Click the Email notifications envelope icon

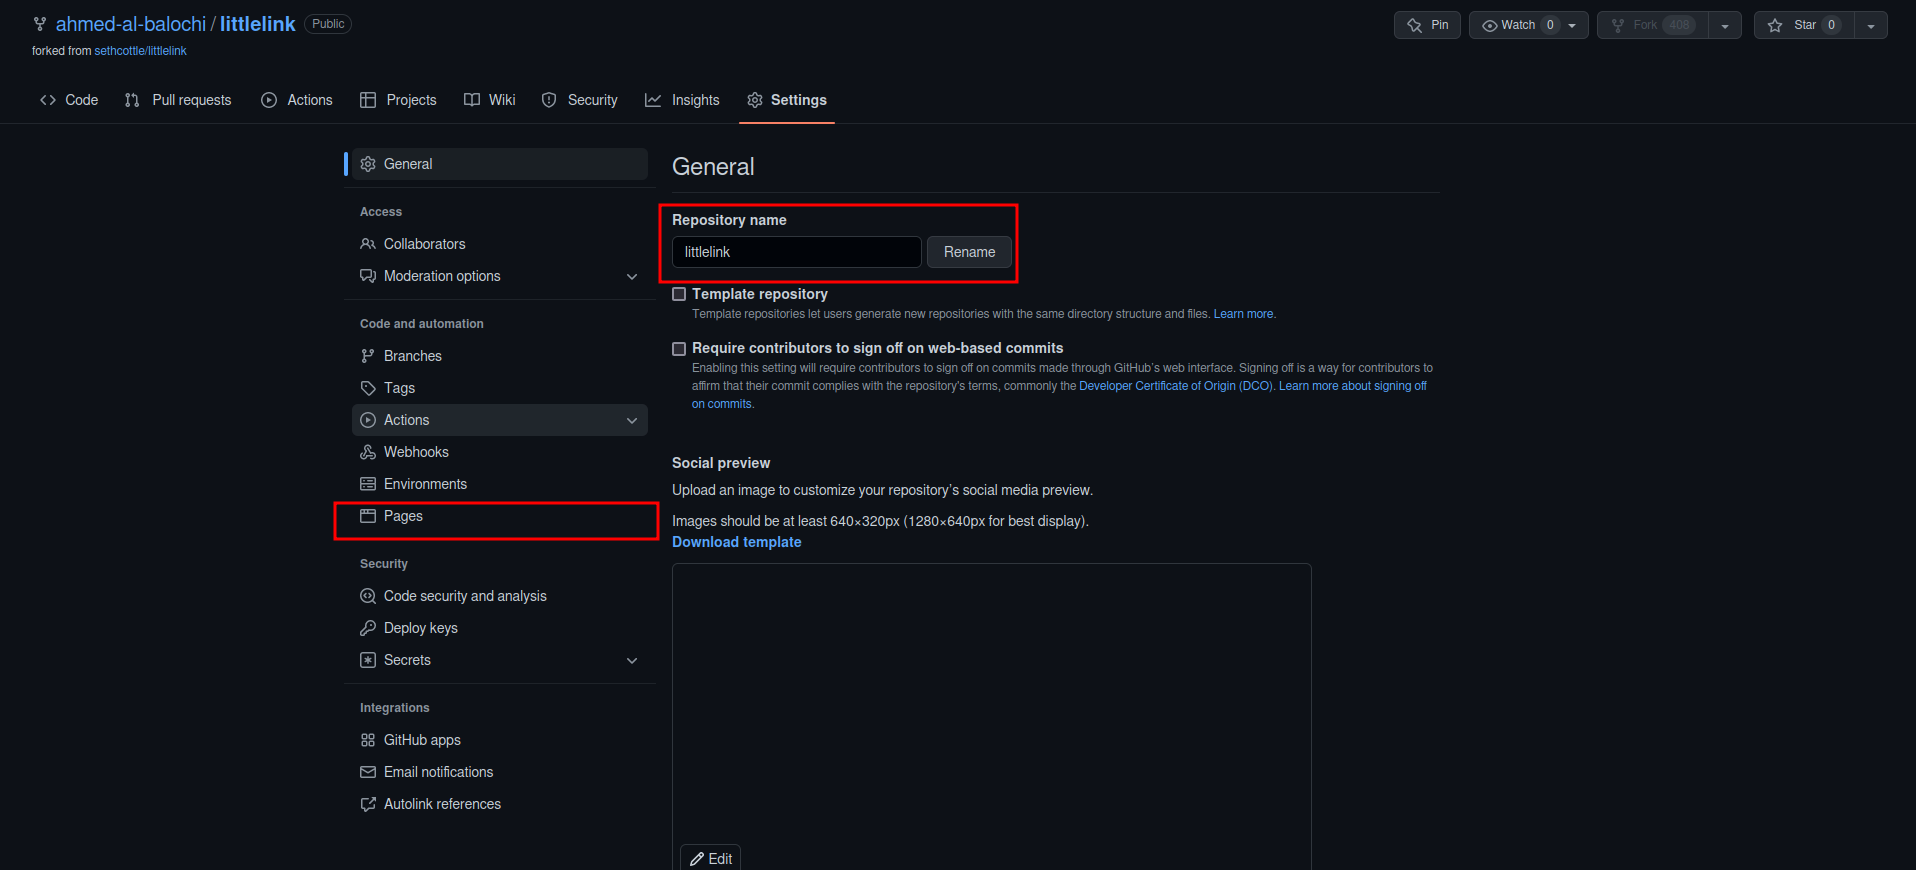[368, 772]
